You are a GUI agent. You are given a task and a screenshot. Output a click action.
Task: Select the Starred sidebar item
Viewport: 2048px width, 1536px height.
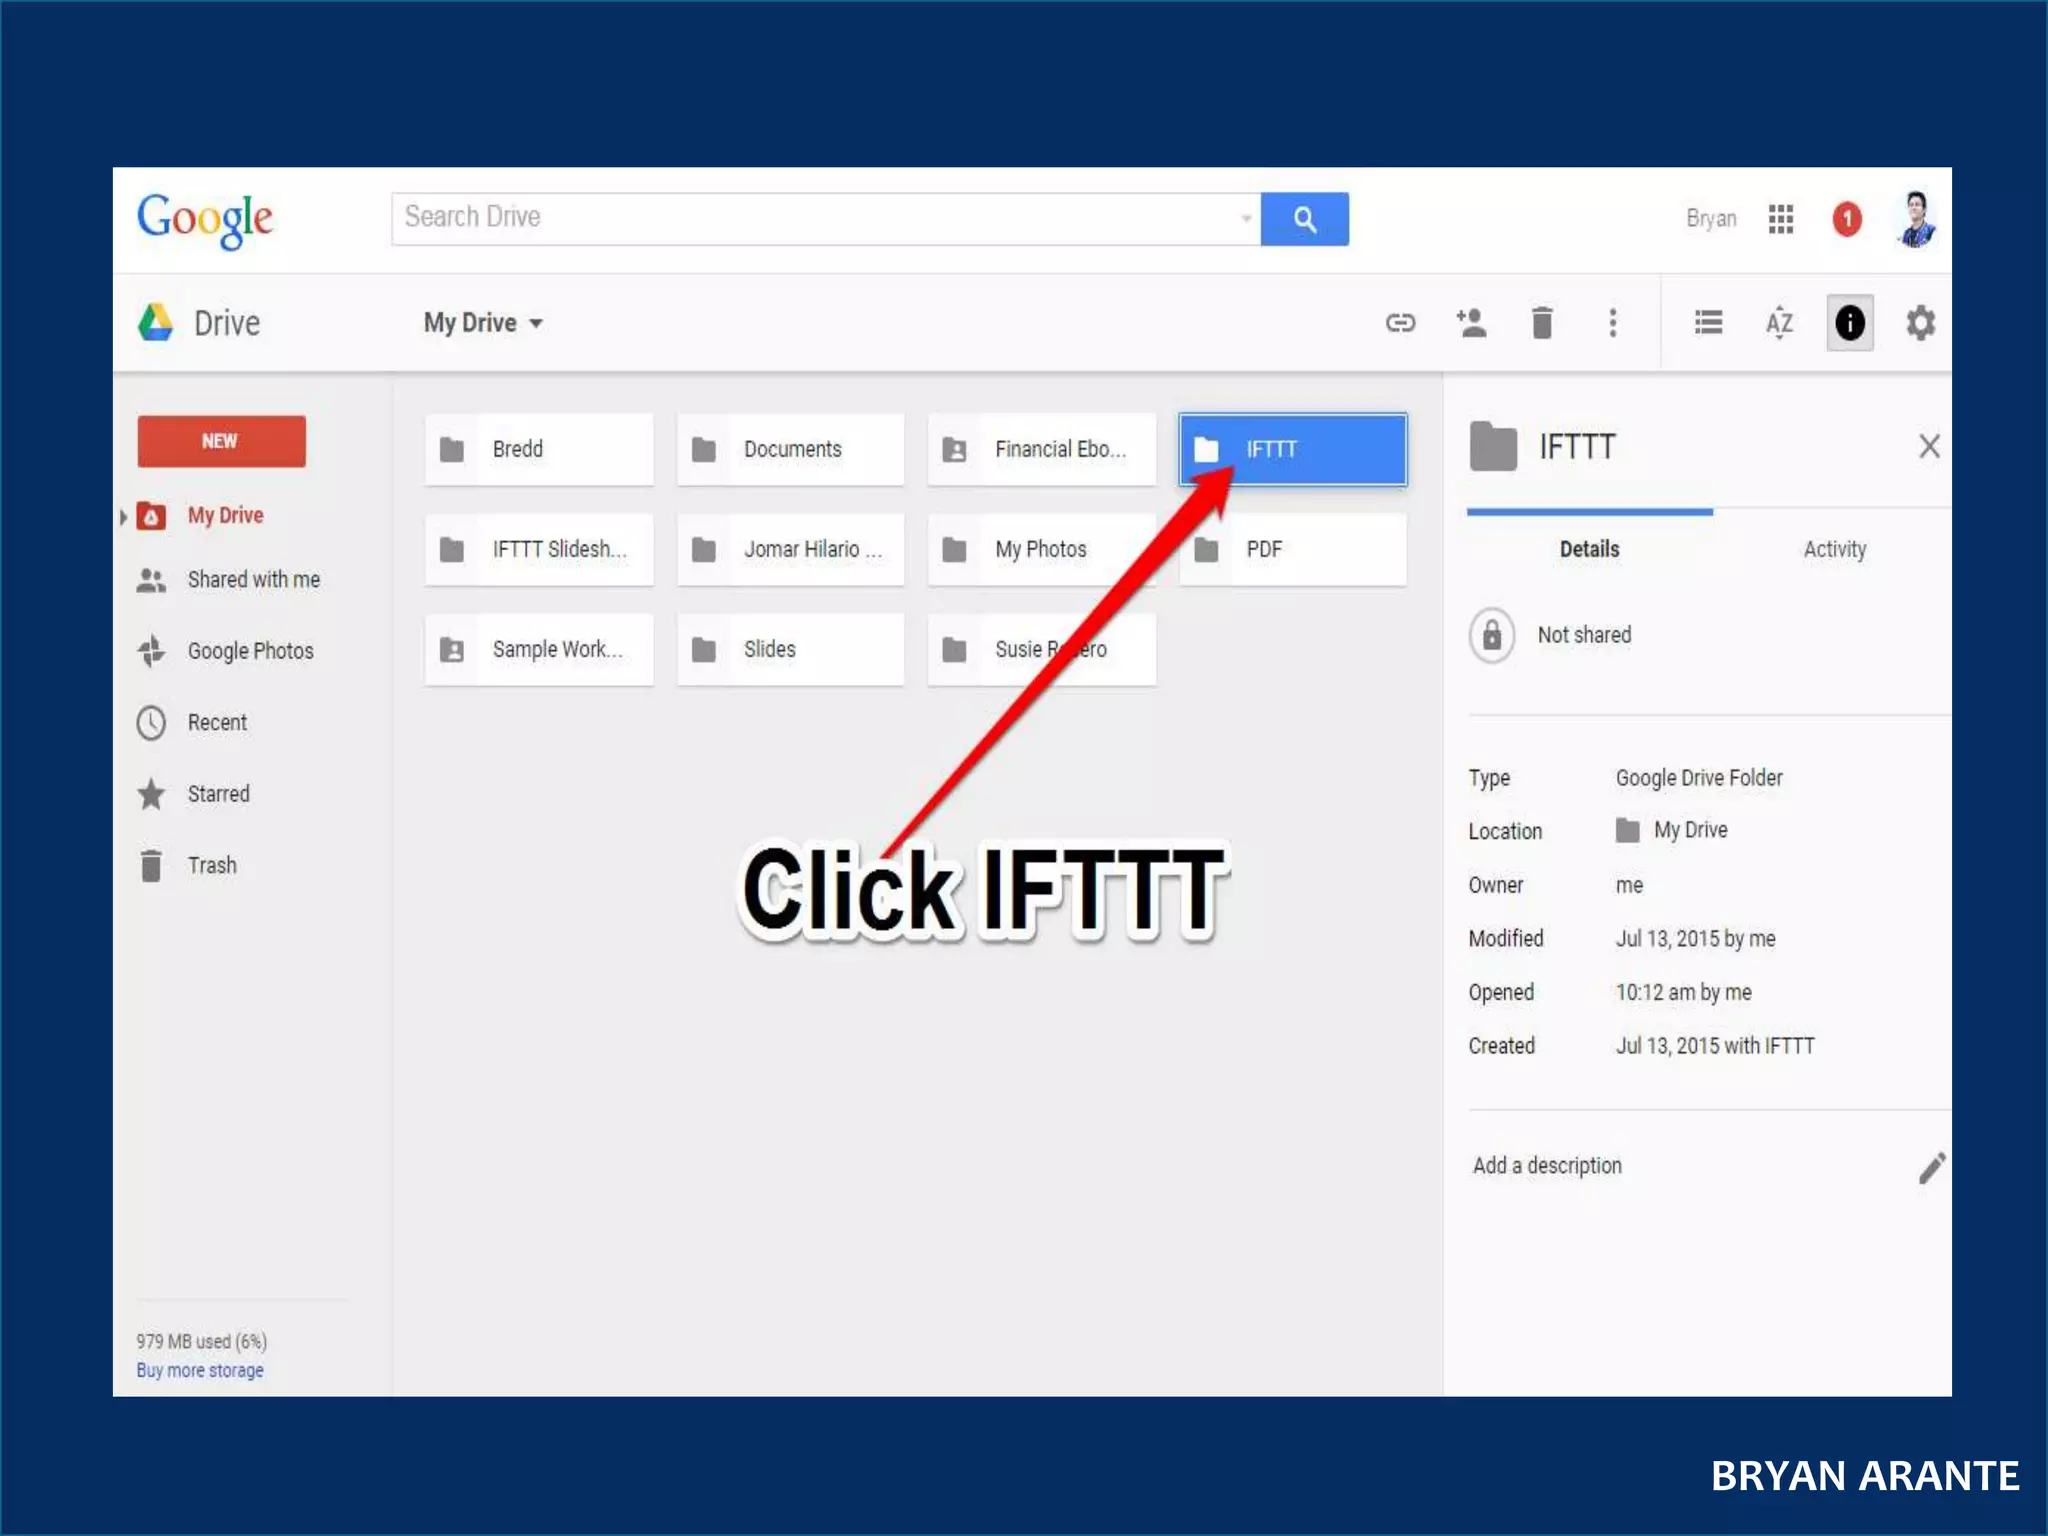[x=218, y=794]
